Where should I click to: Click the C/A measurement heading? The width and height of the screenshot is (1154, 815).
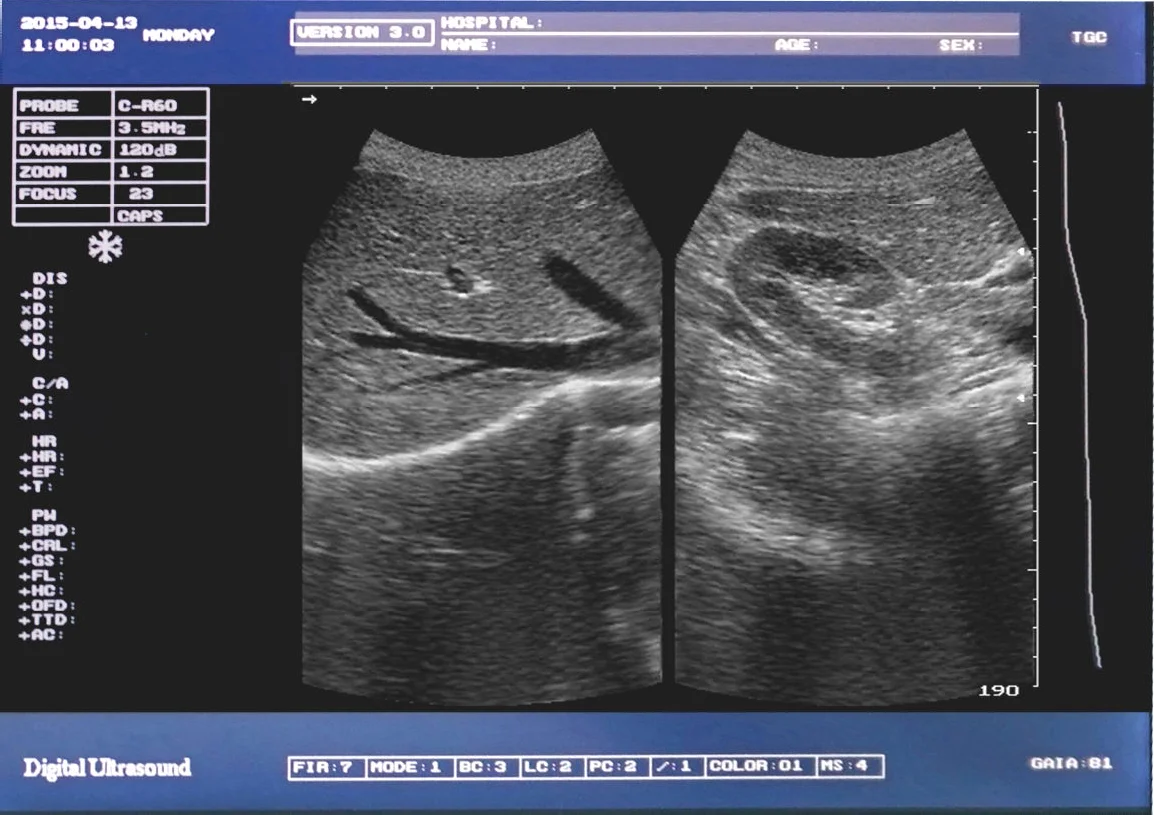50,383
